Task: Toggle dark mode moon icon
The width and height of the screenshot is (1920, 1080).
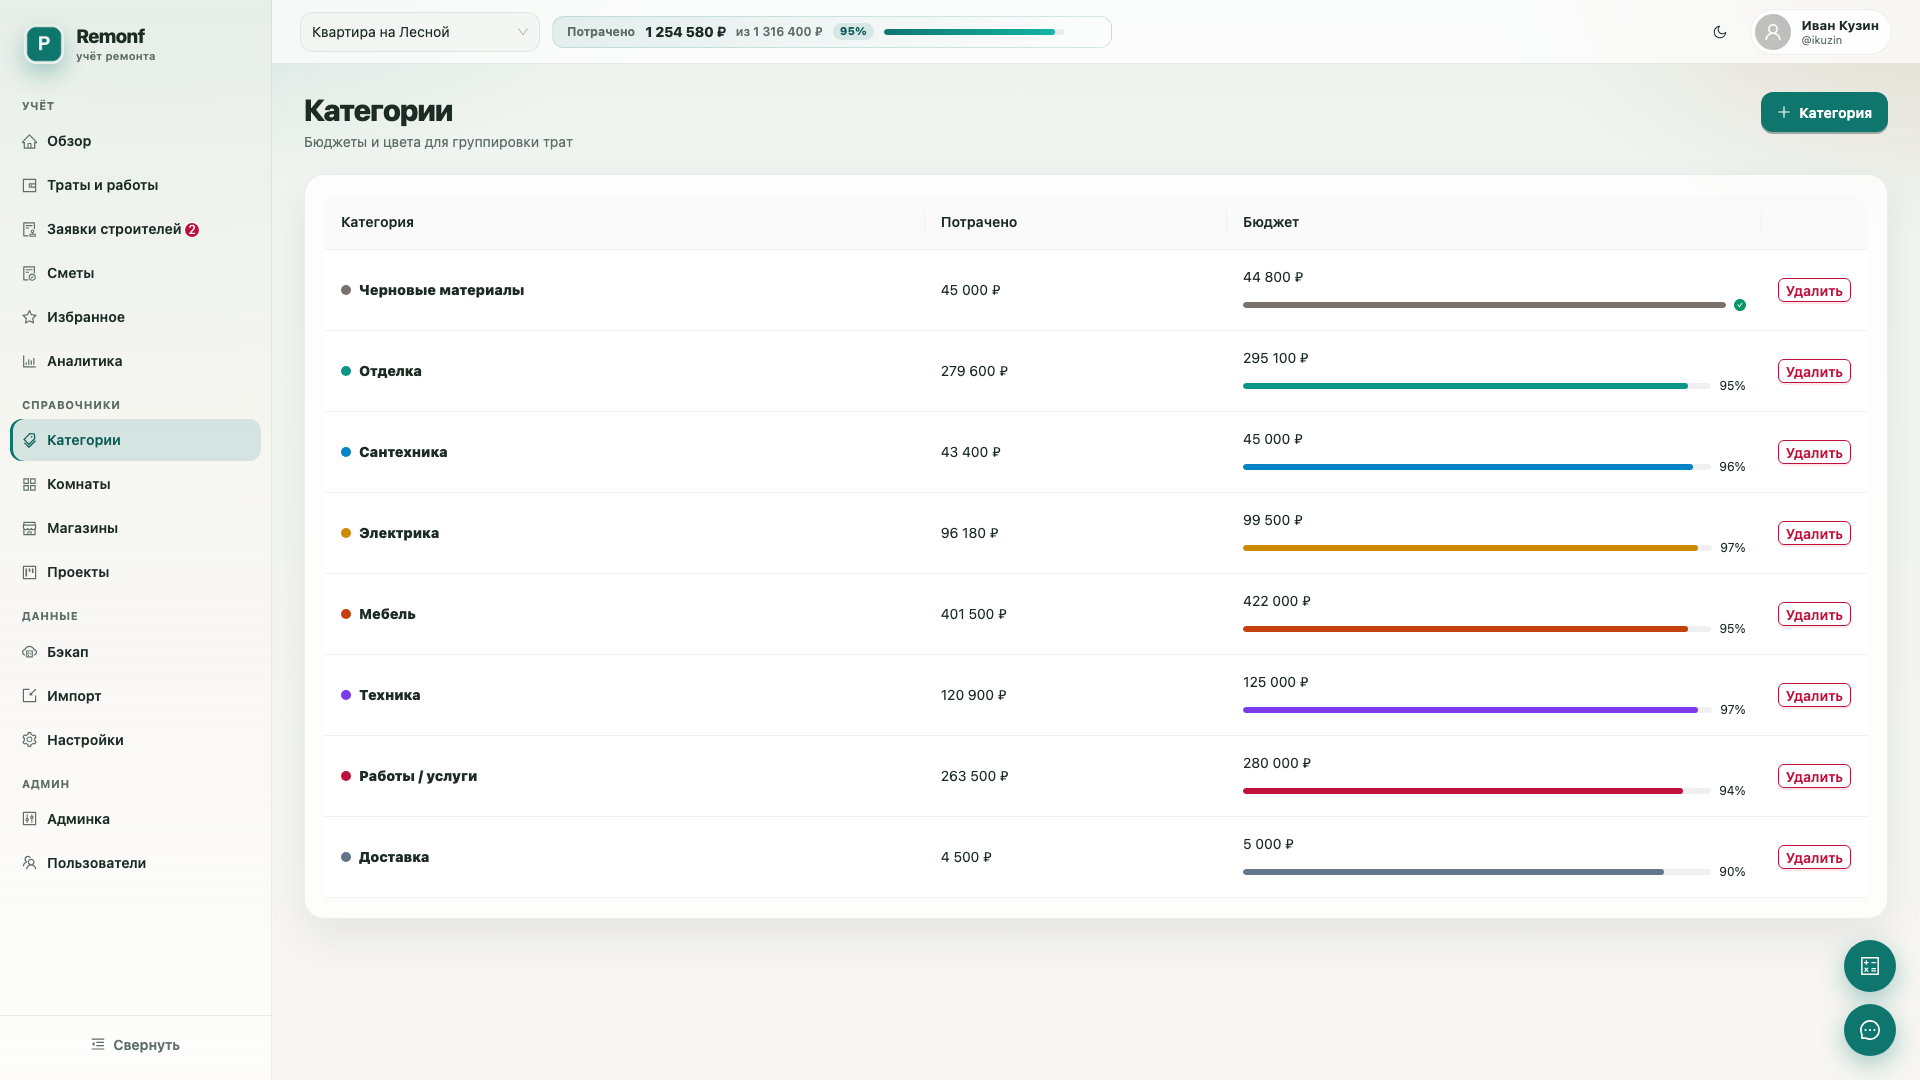Action: 1720,32
